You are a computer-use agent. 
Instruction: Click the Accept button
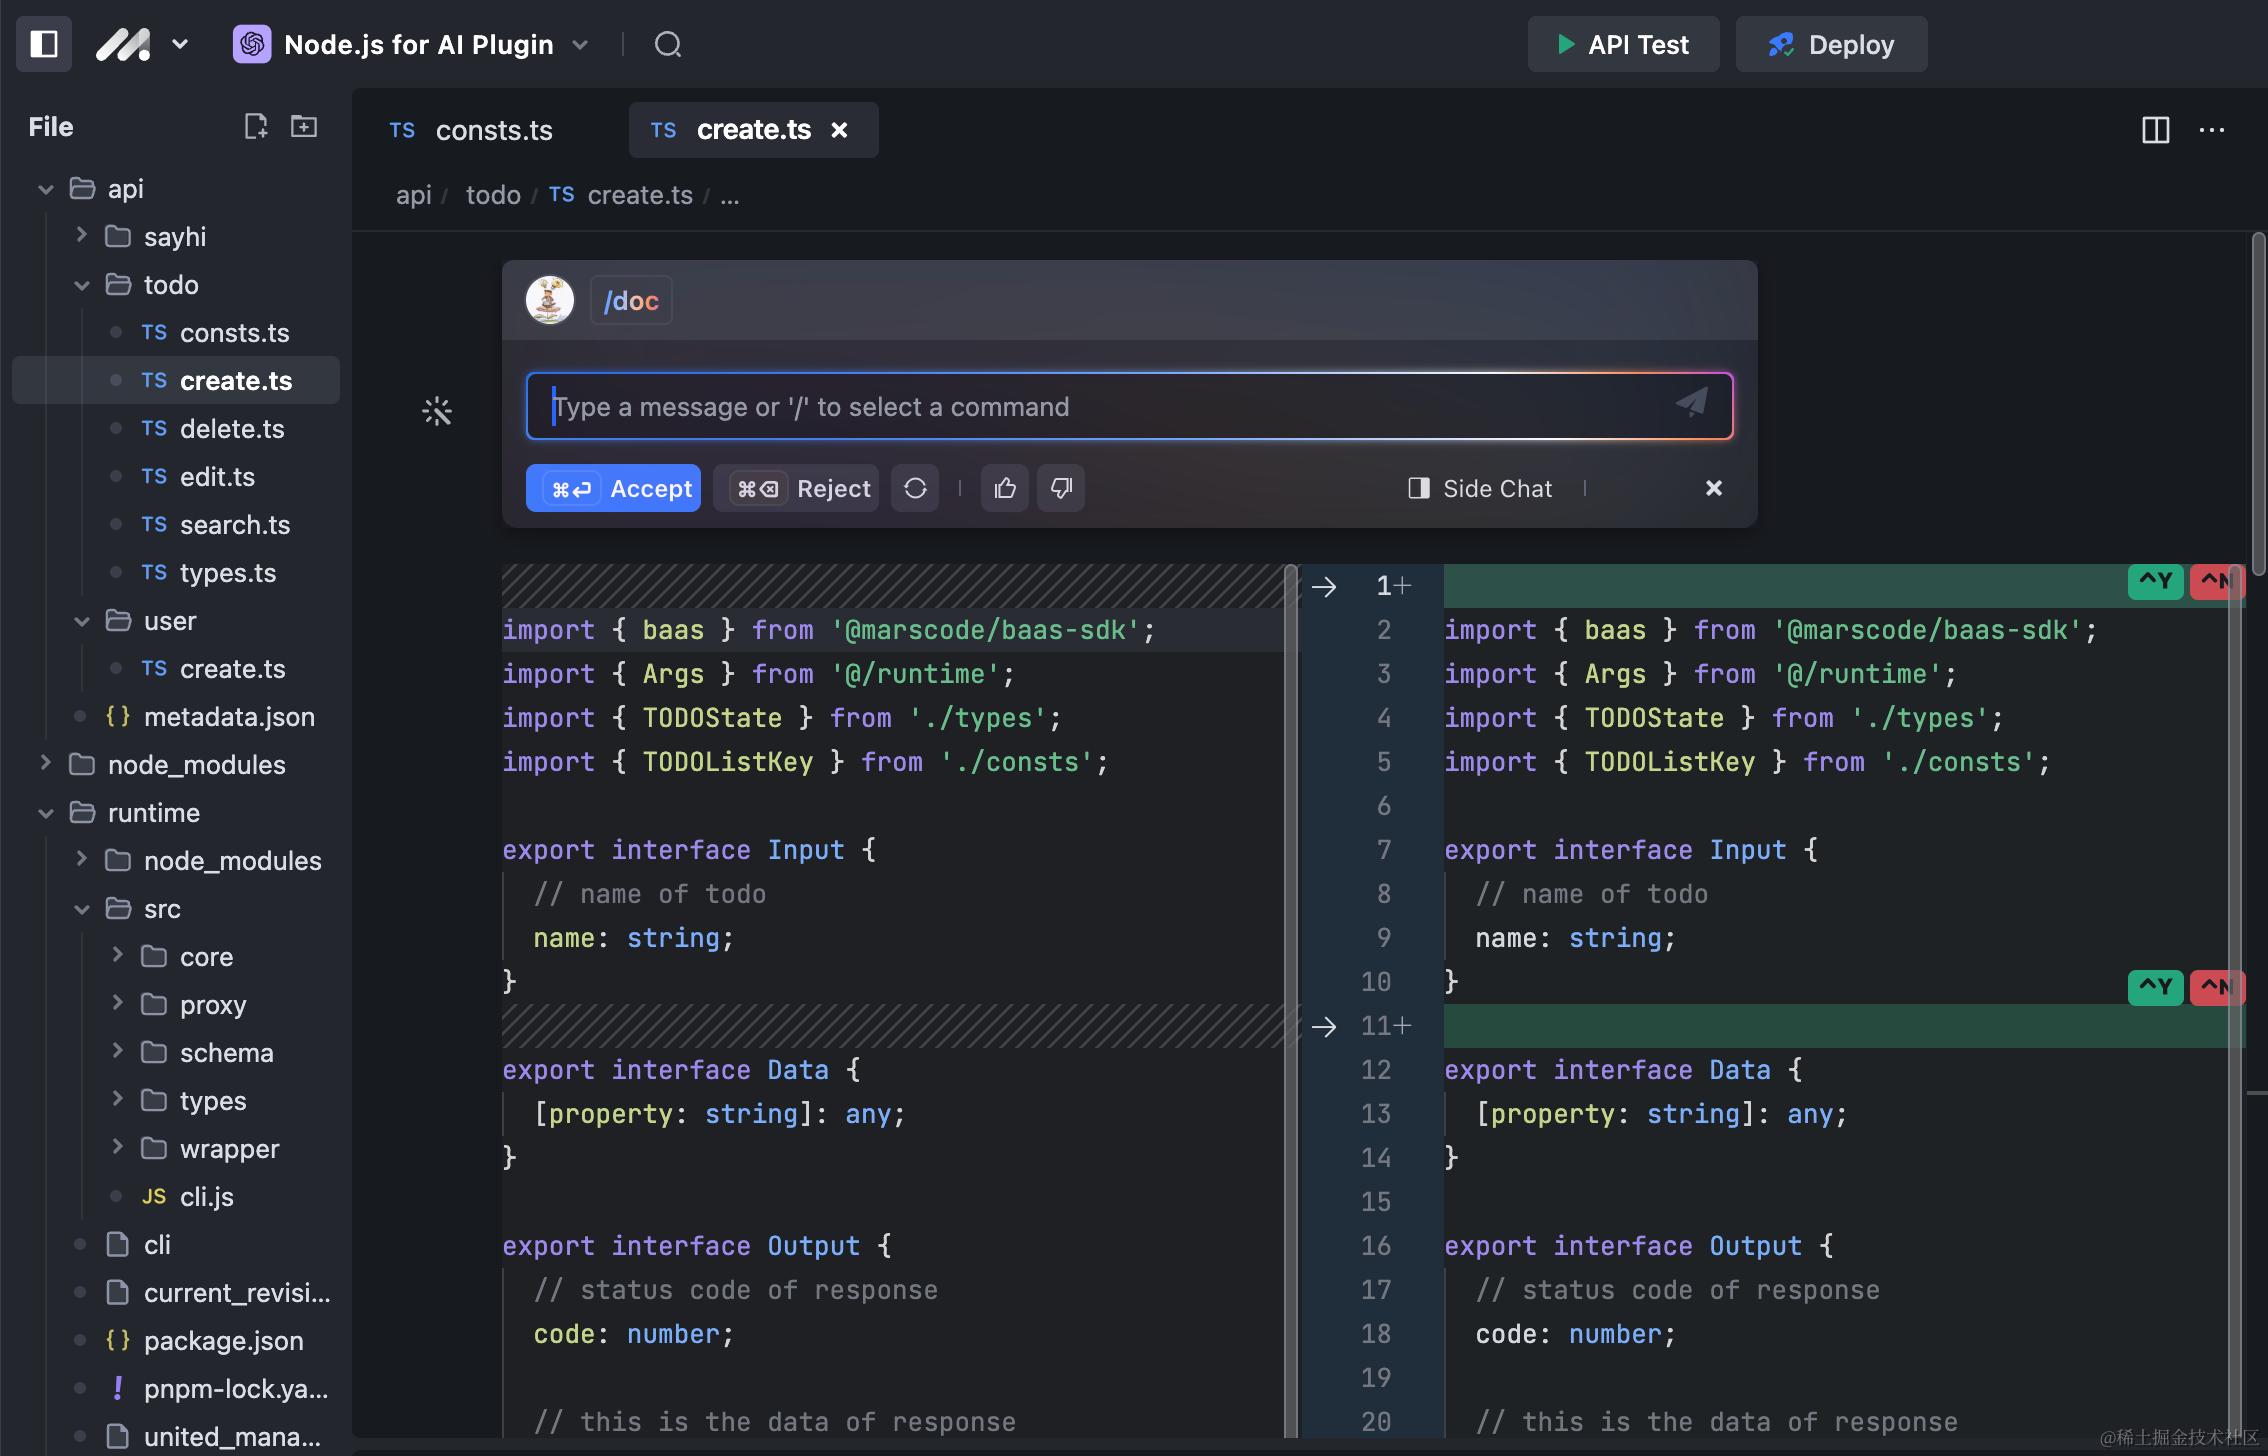[613, 488]
